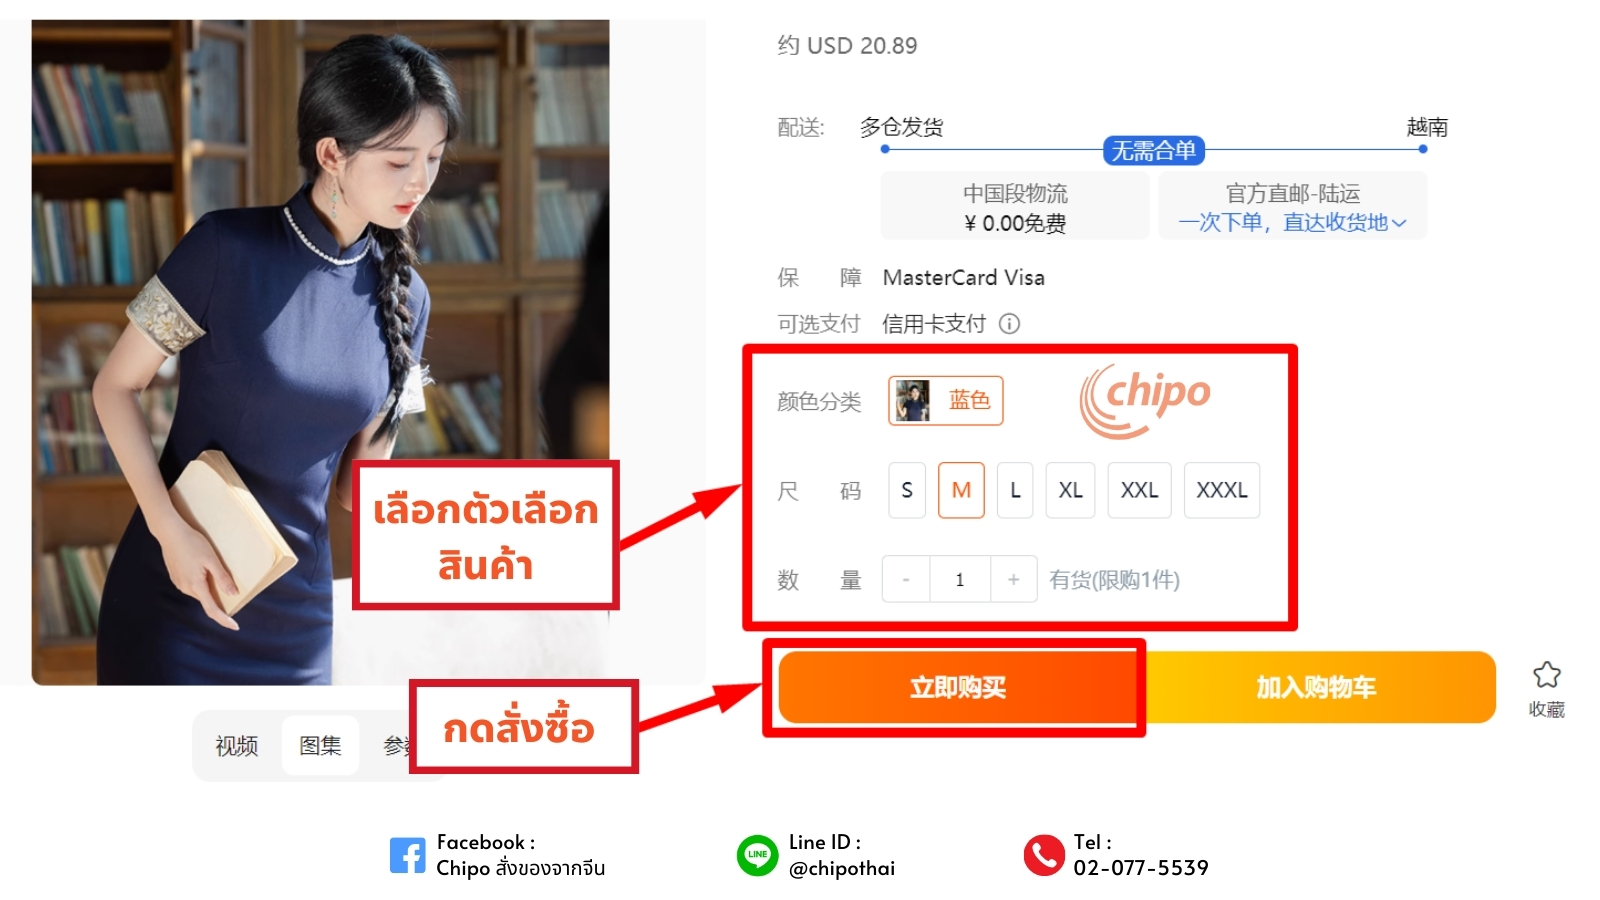
Task: Click the favorite star icon (收藏)
Action: point(1546,675)
